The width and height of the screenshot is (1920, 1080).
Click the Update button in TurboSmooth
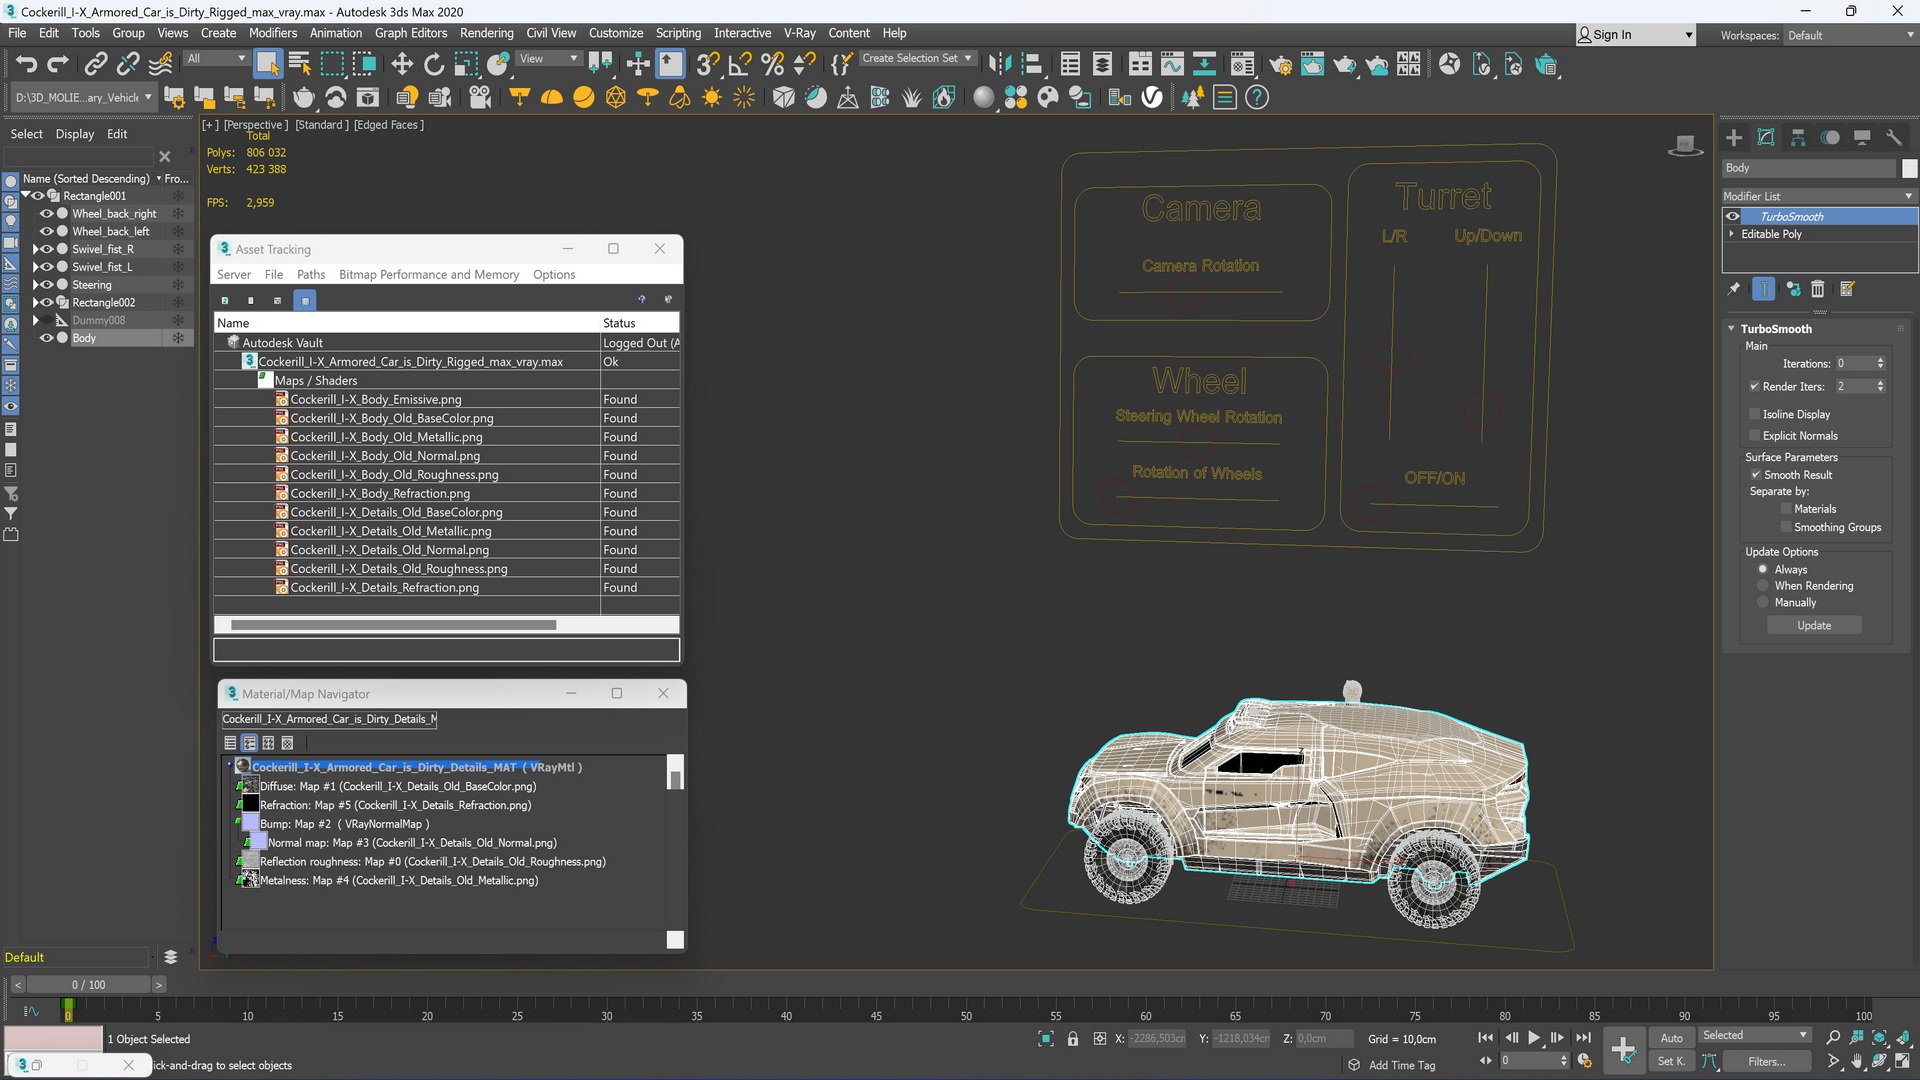[1814, 626]
